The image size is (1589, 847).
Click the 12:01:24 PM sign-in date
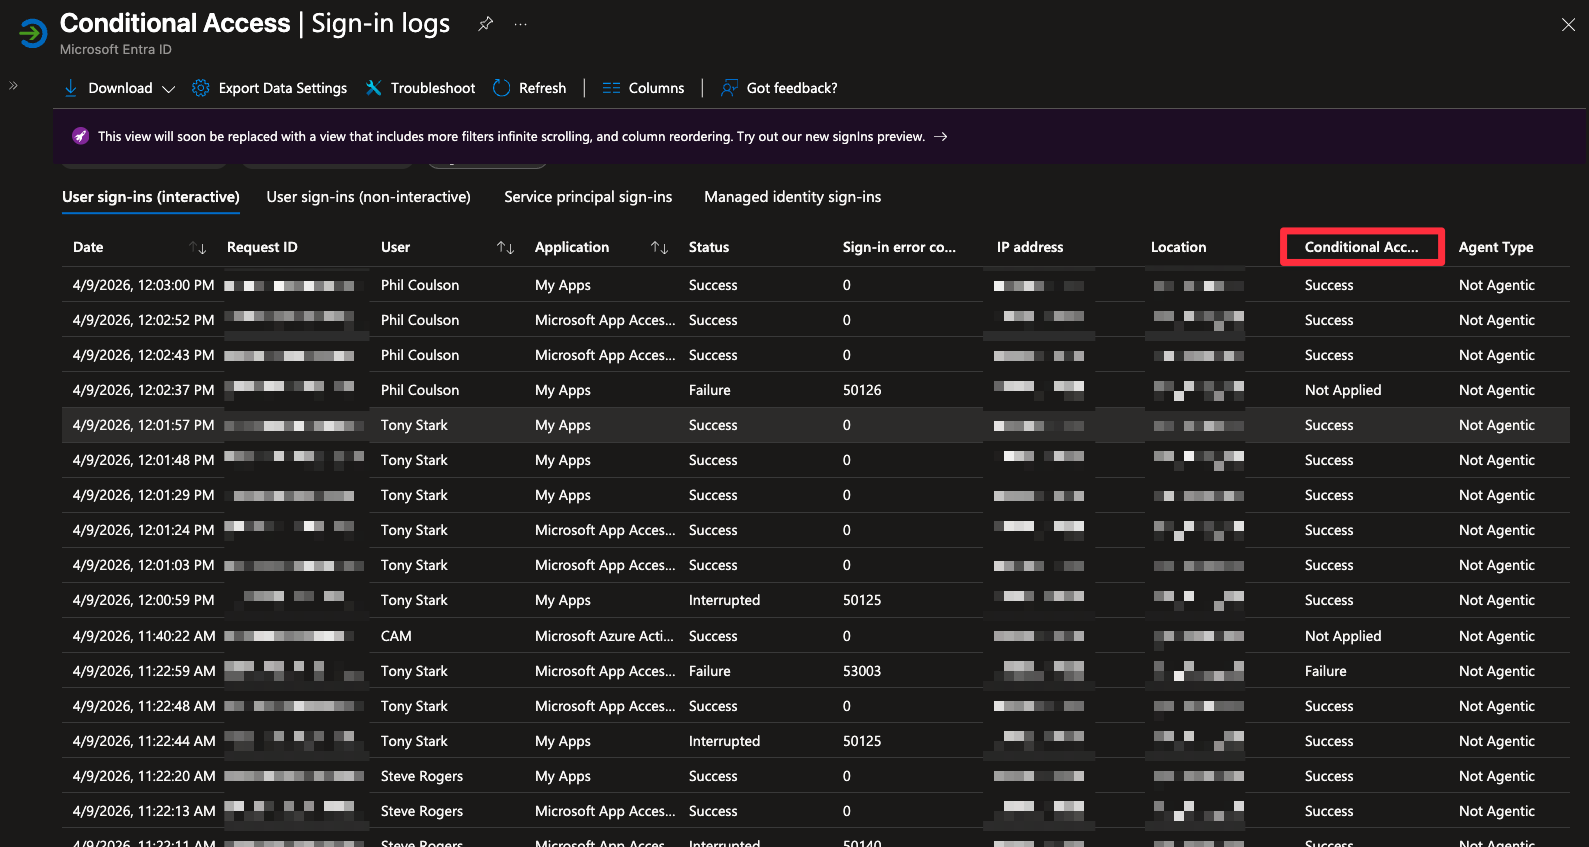(x=143, y=530)
